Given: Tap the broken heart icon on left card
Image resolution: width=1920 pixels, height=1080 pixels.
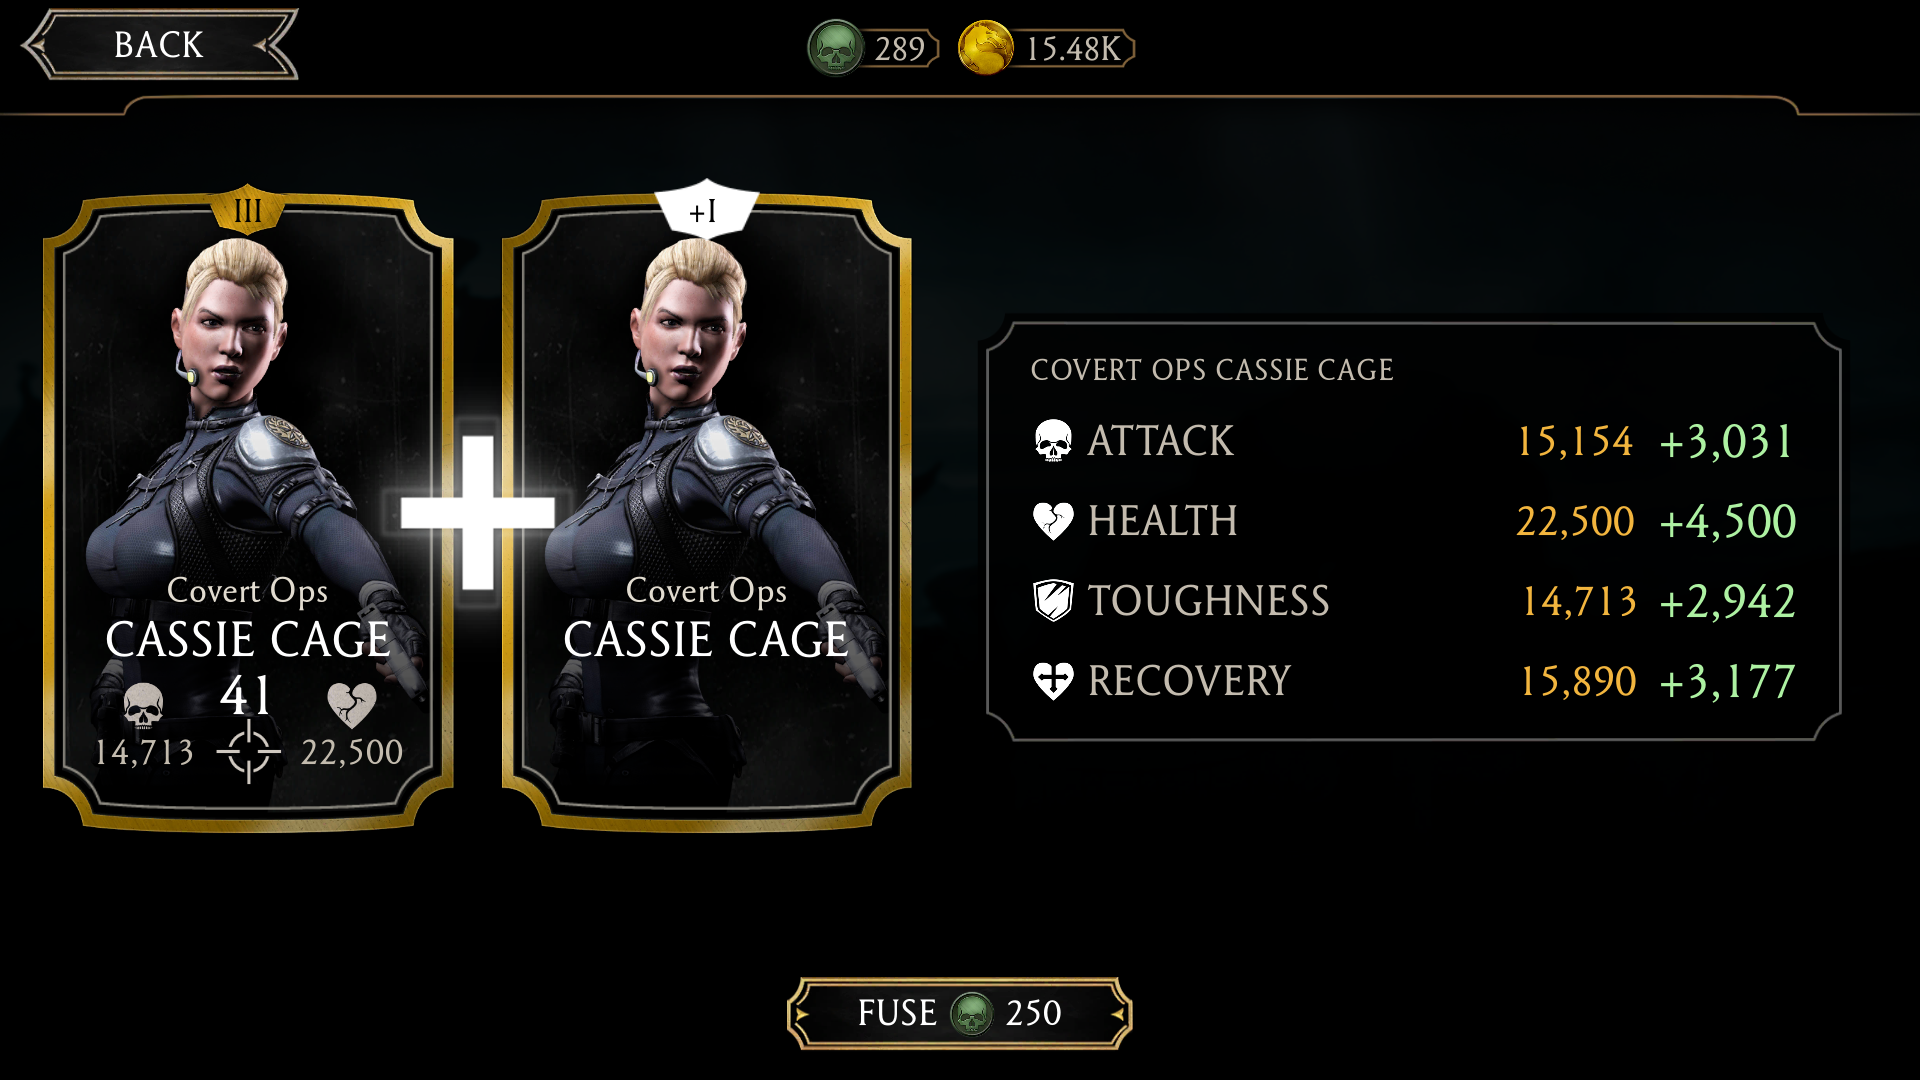Looking at the screenshot, I should tap(352, 705).
